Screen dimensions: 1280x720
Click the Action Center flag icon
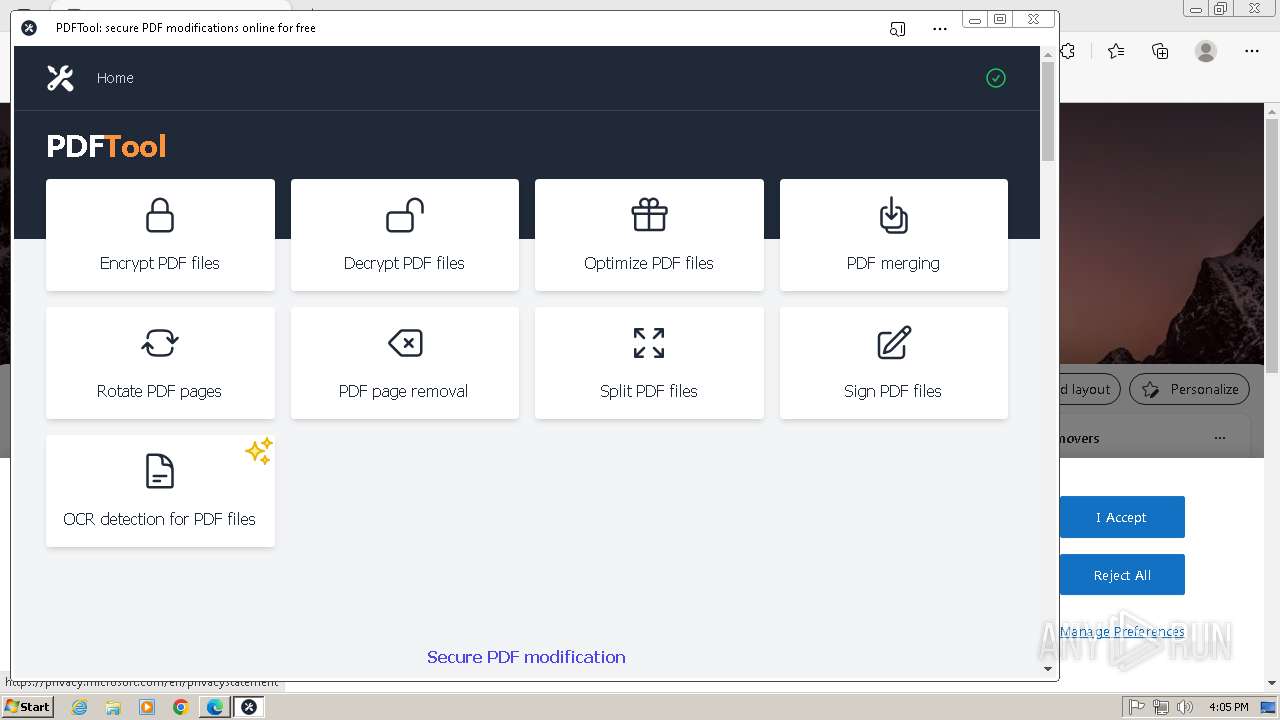coord(1136,707)
